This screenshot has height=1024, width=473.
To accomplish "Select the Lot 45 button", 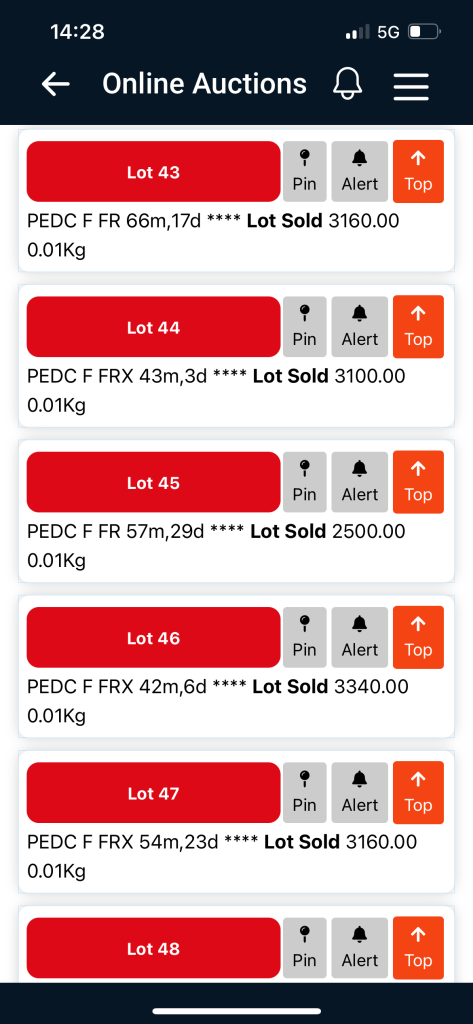I will pos(154,482).
